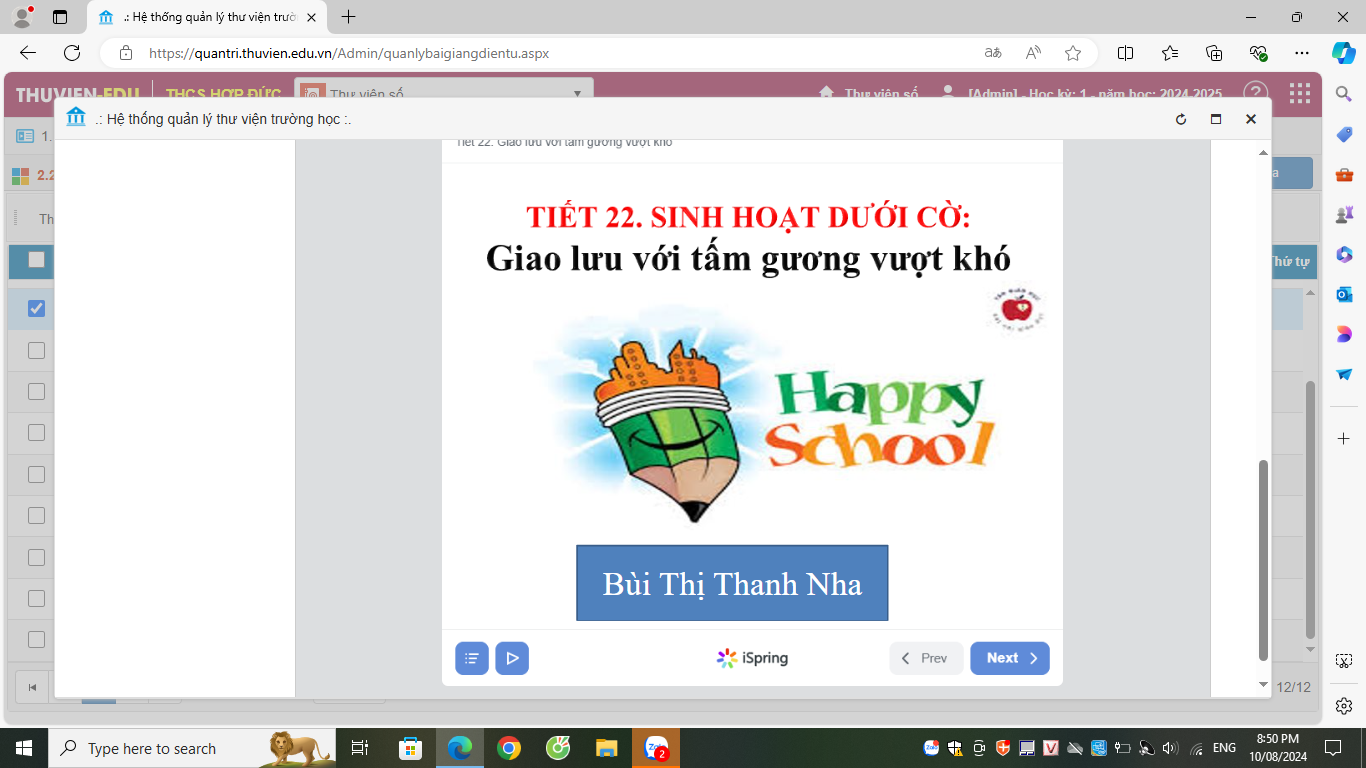
Task: Open the Edge sidebar search icon
Action: tap(1344, 94)
